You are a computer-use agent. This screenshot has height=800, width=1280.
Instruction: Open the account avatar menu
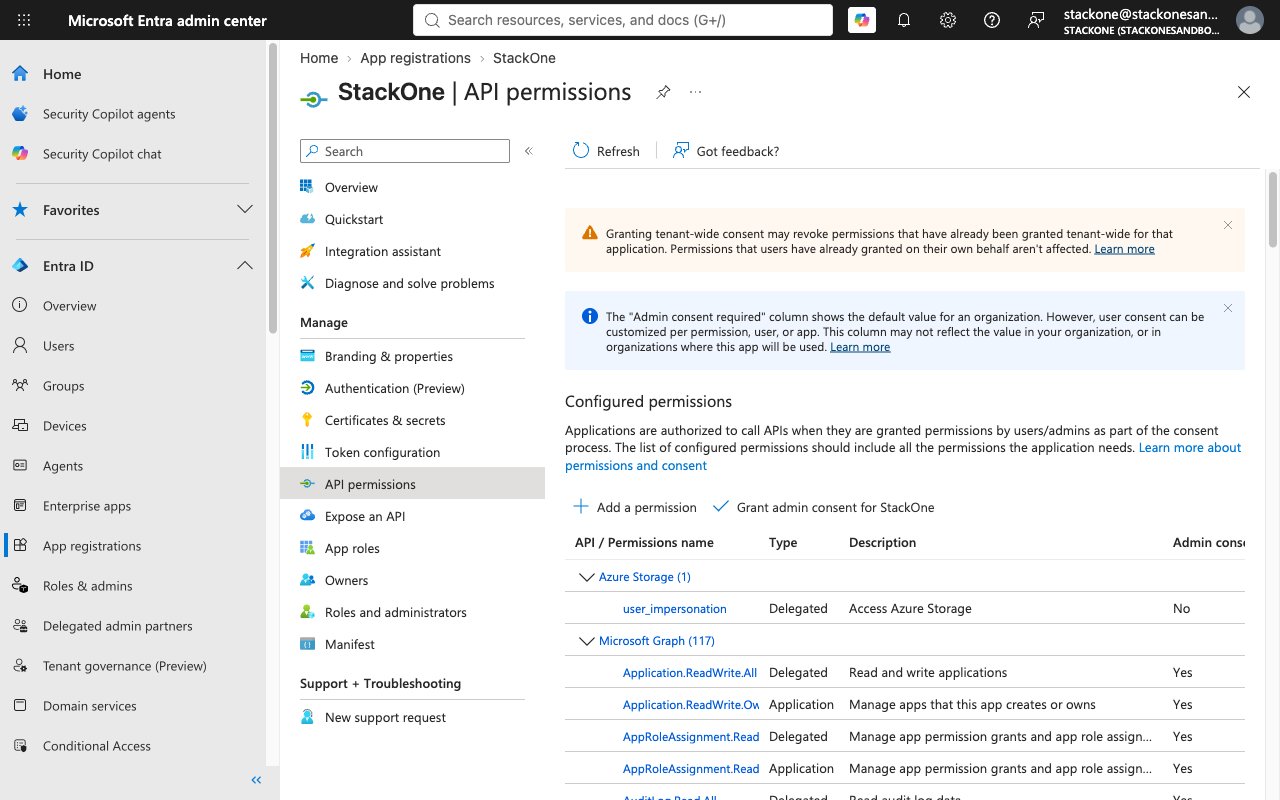click(x=1249, y=20)
